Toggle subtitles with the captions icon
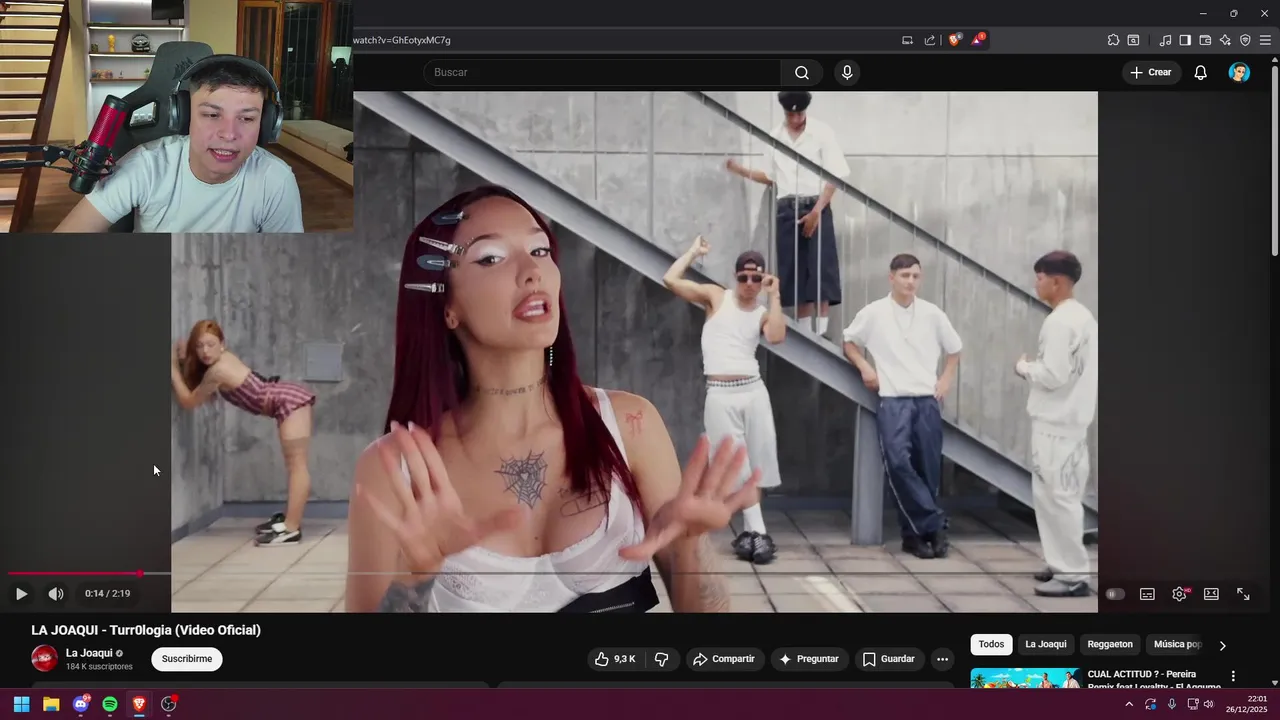This screenshot has width=1280, height=720. pos(1147,594)
